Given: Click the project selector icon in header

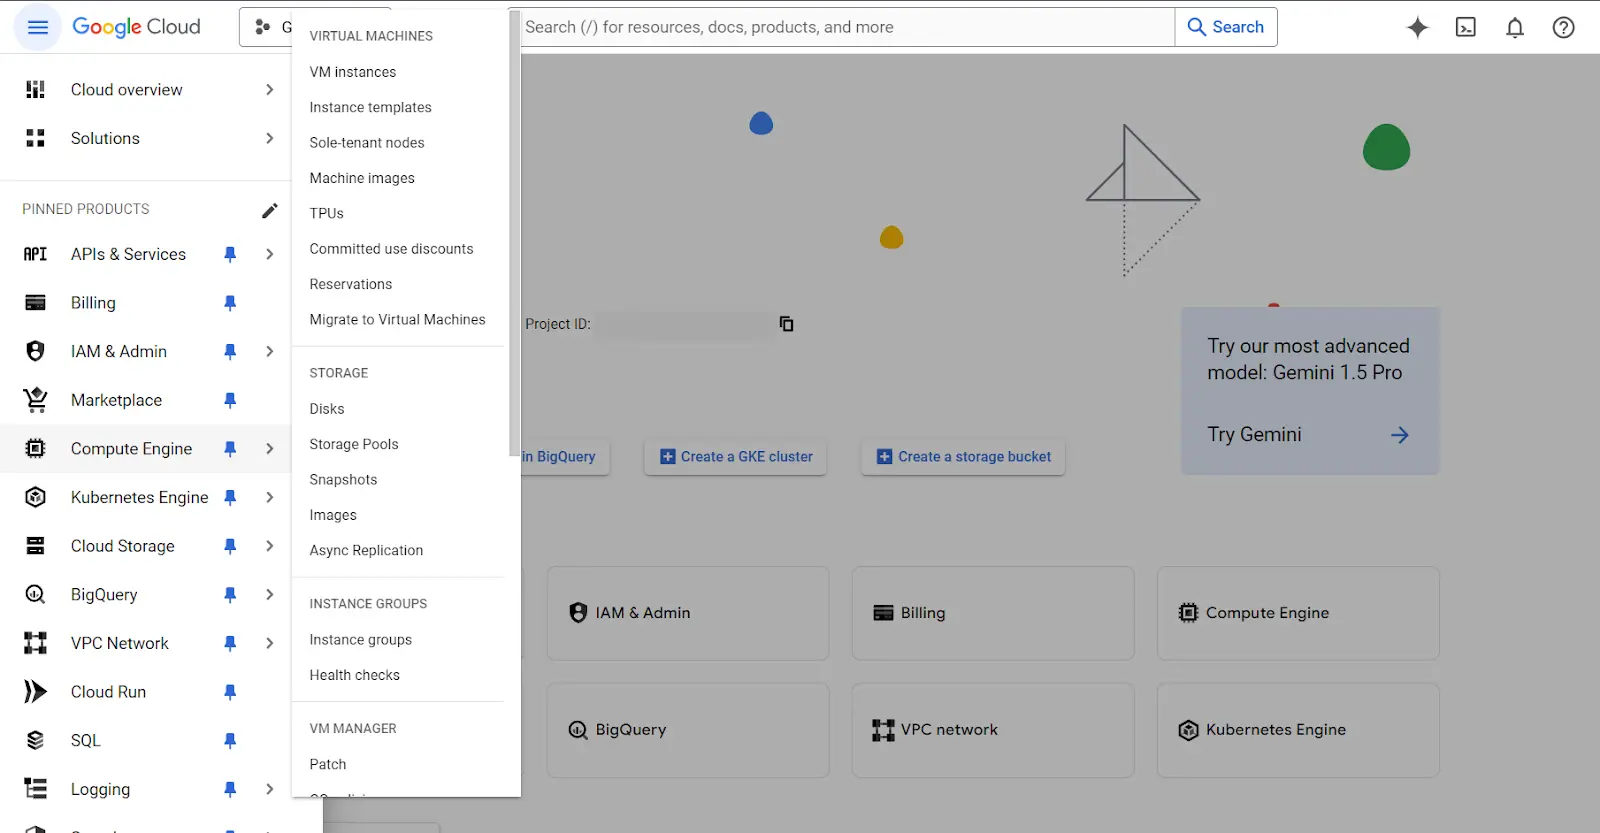Looking at the screenshot, I should point(263,27).
